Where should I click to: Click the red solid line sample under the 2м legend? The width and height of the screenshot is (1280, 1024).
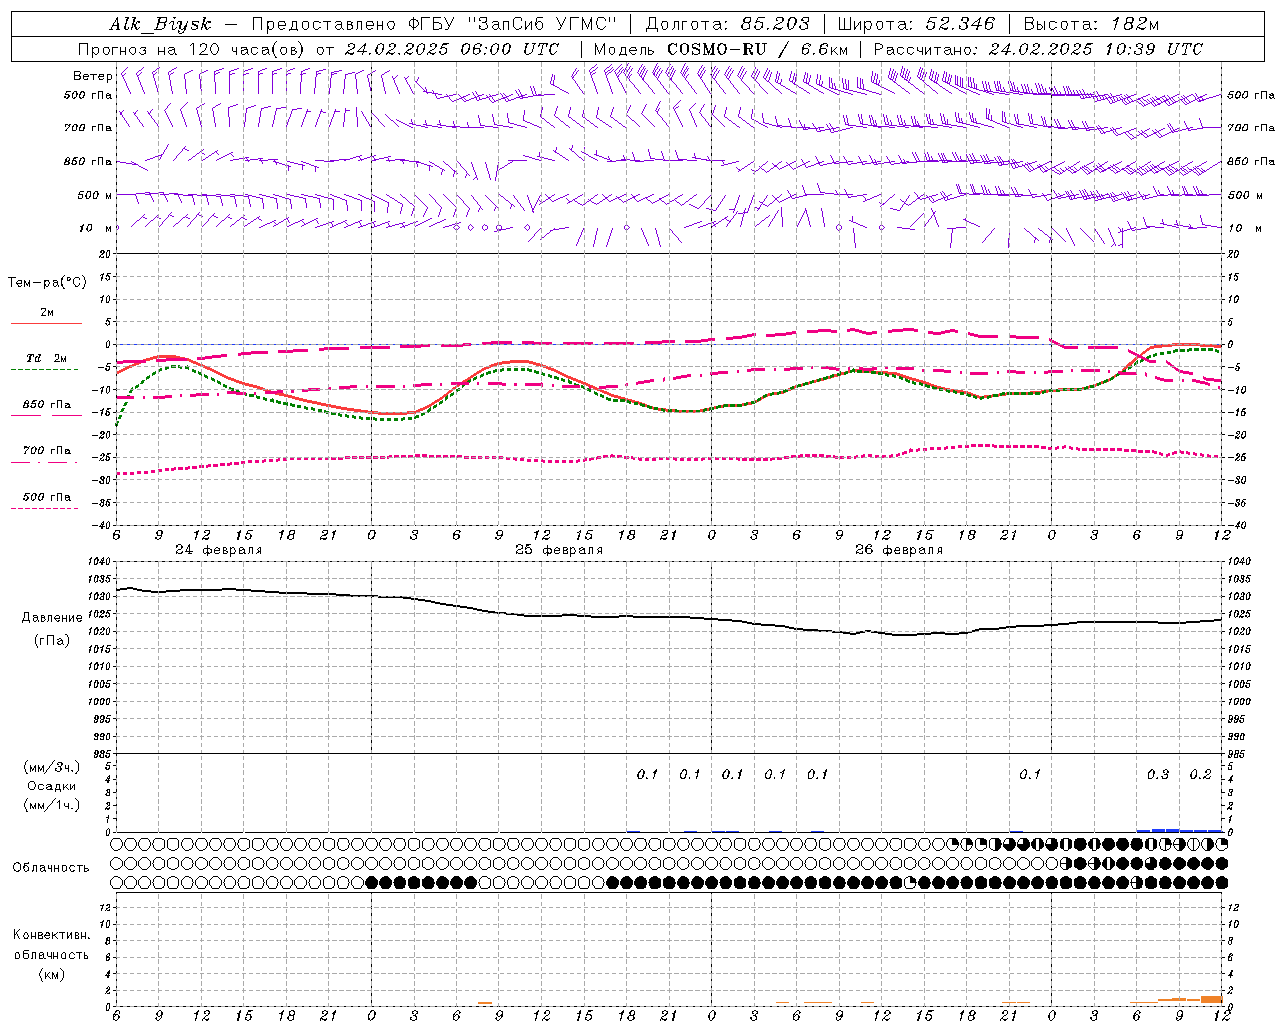tap(46, 324)
